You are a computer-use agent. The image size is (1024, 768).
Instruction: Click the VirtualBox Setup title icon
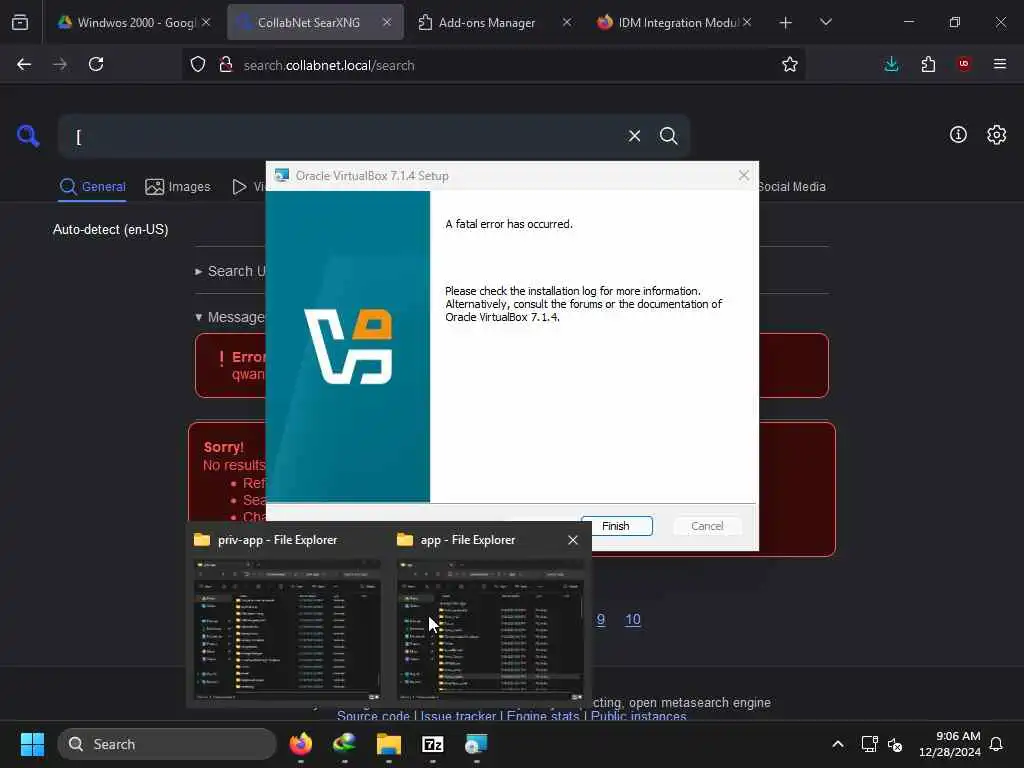point(281,176)
